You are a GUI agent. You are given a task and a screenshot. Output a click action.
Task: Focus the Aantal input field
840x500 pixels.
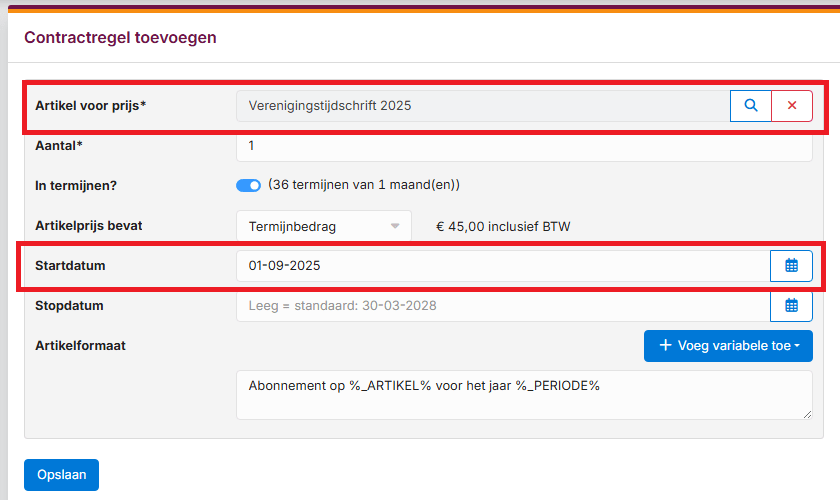[x=524, y=146]
